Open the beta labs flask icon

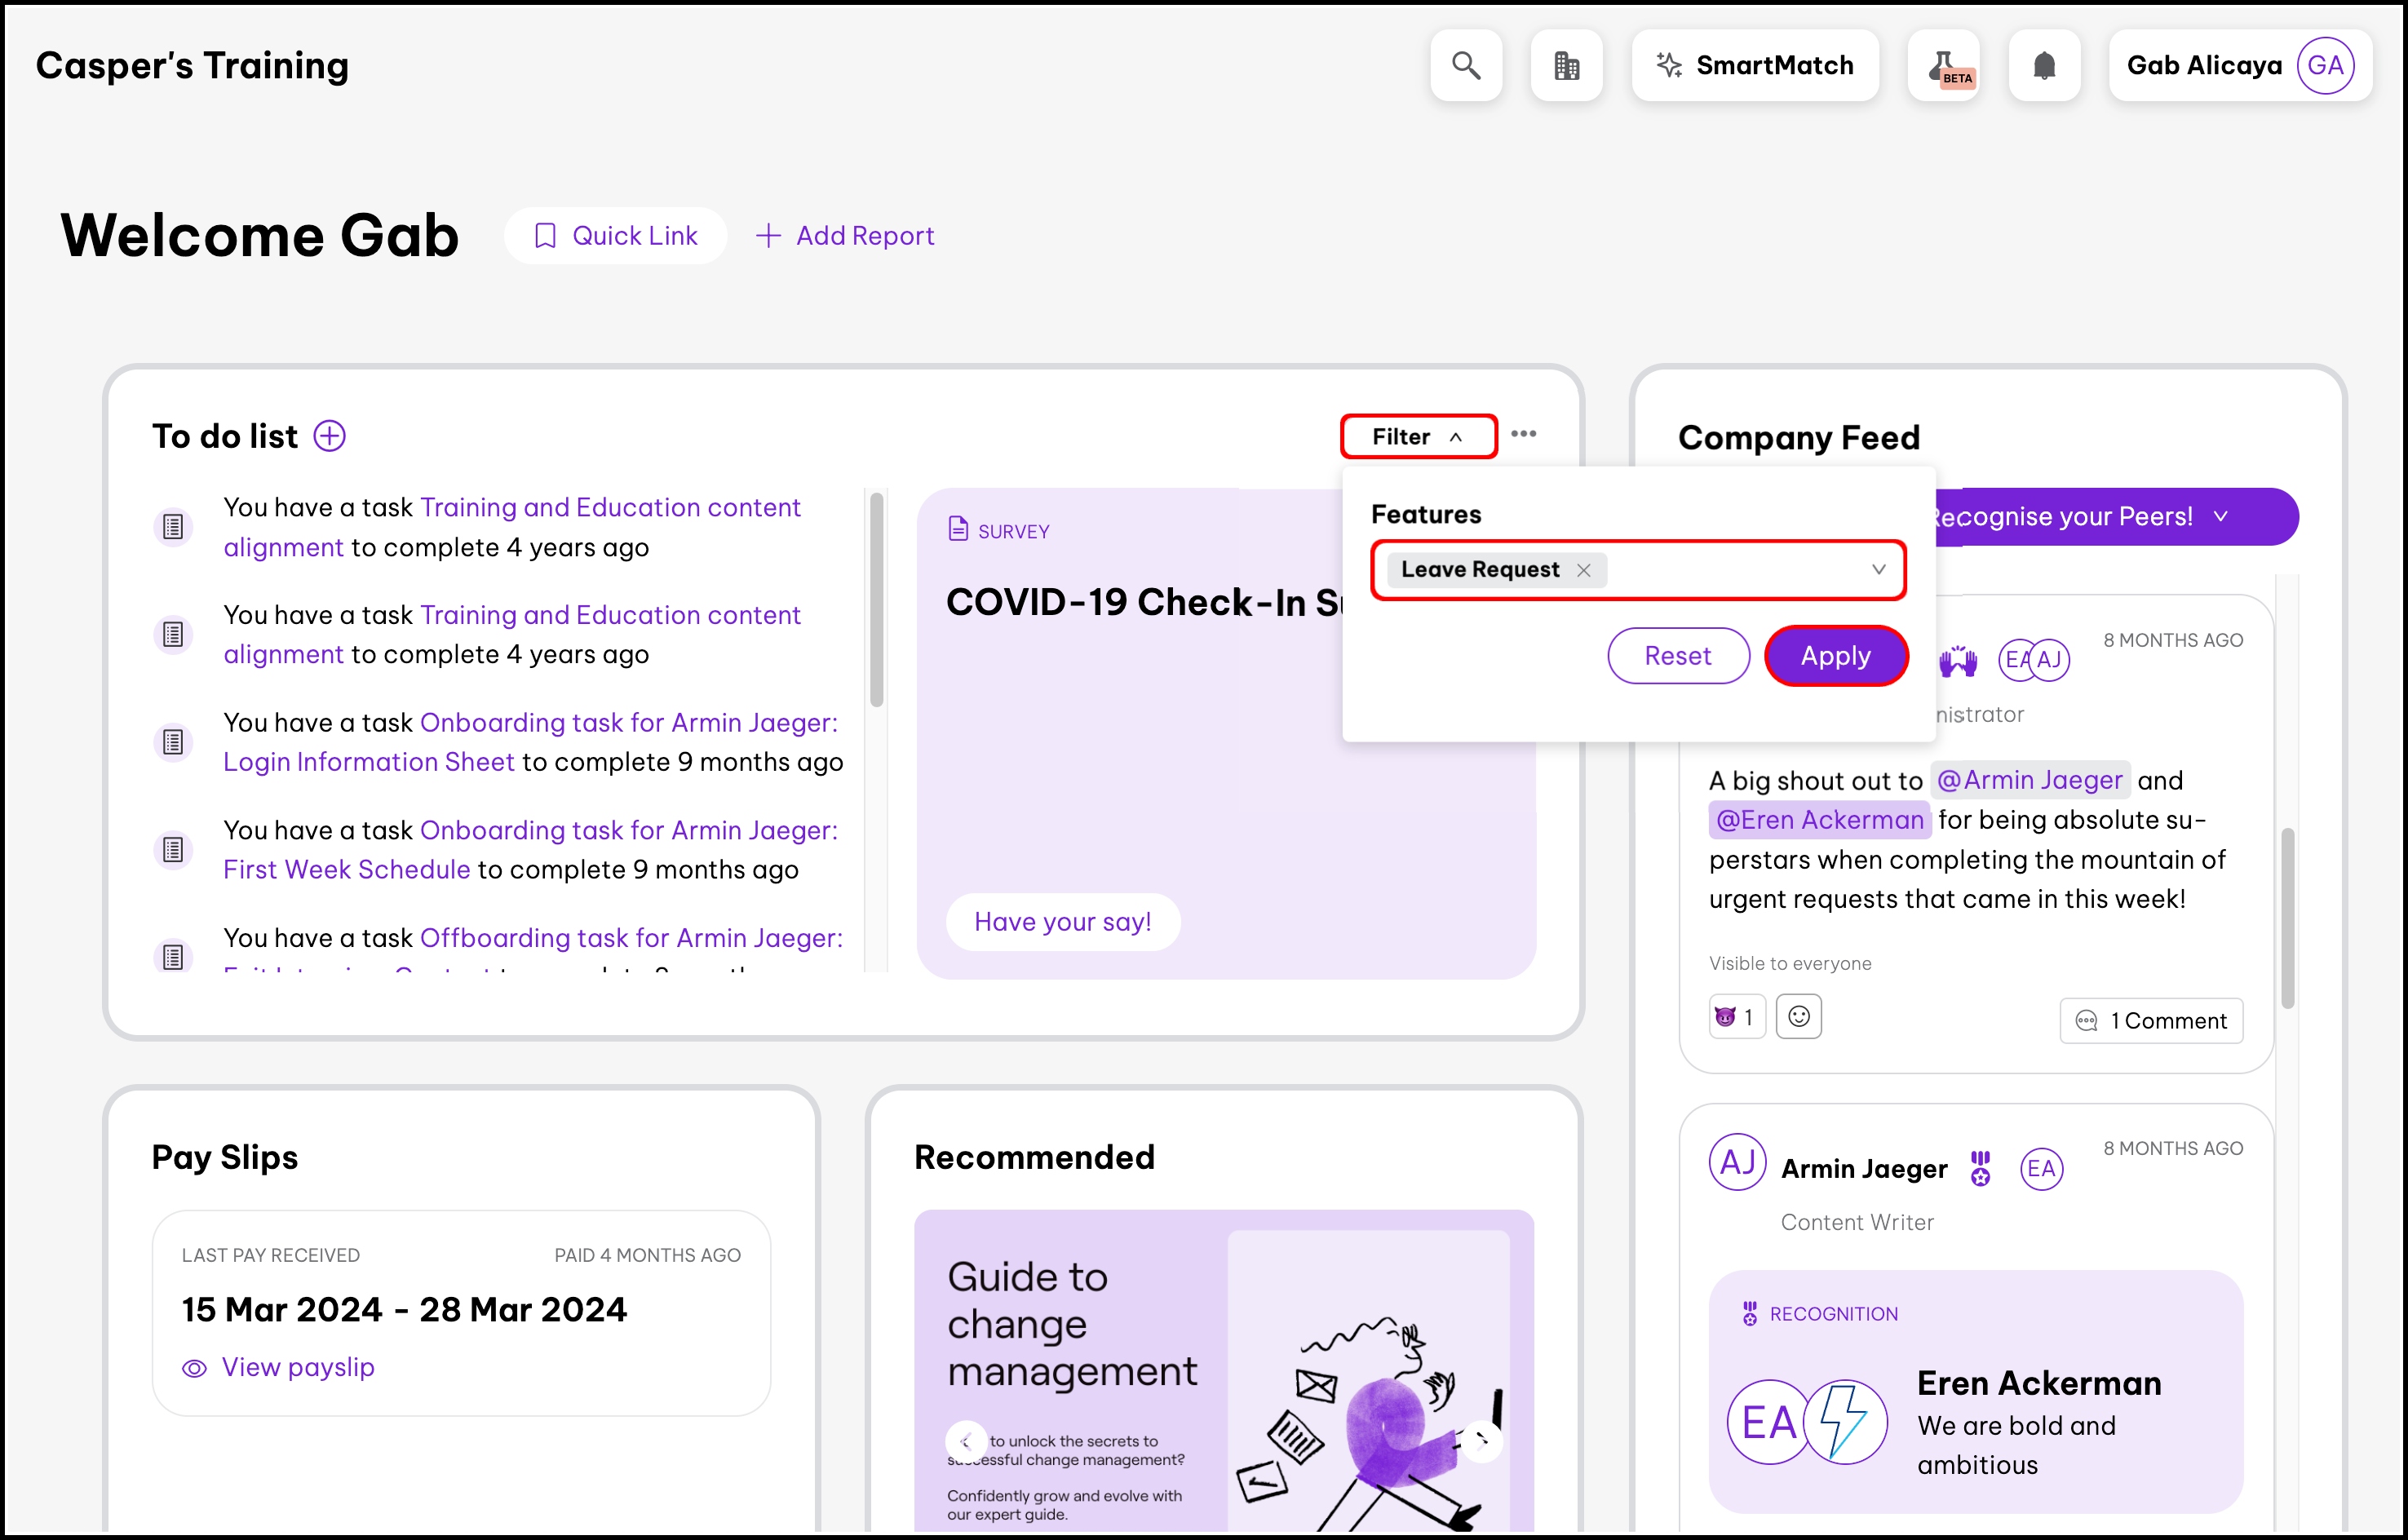pyautogui.click(x=1943, y=66)
